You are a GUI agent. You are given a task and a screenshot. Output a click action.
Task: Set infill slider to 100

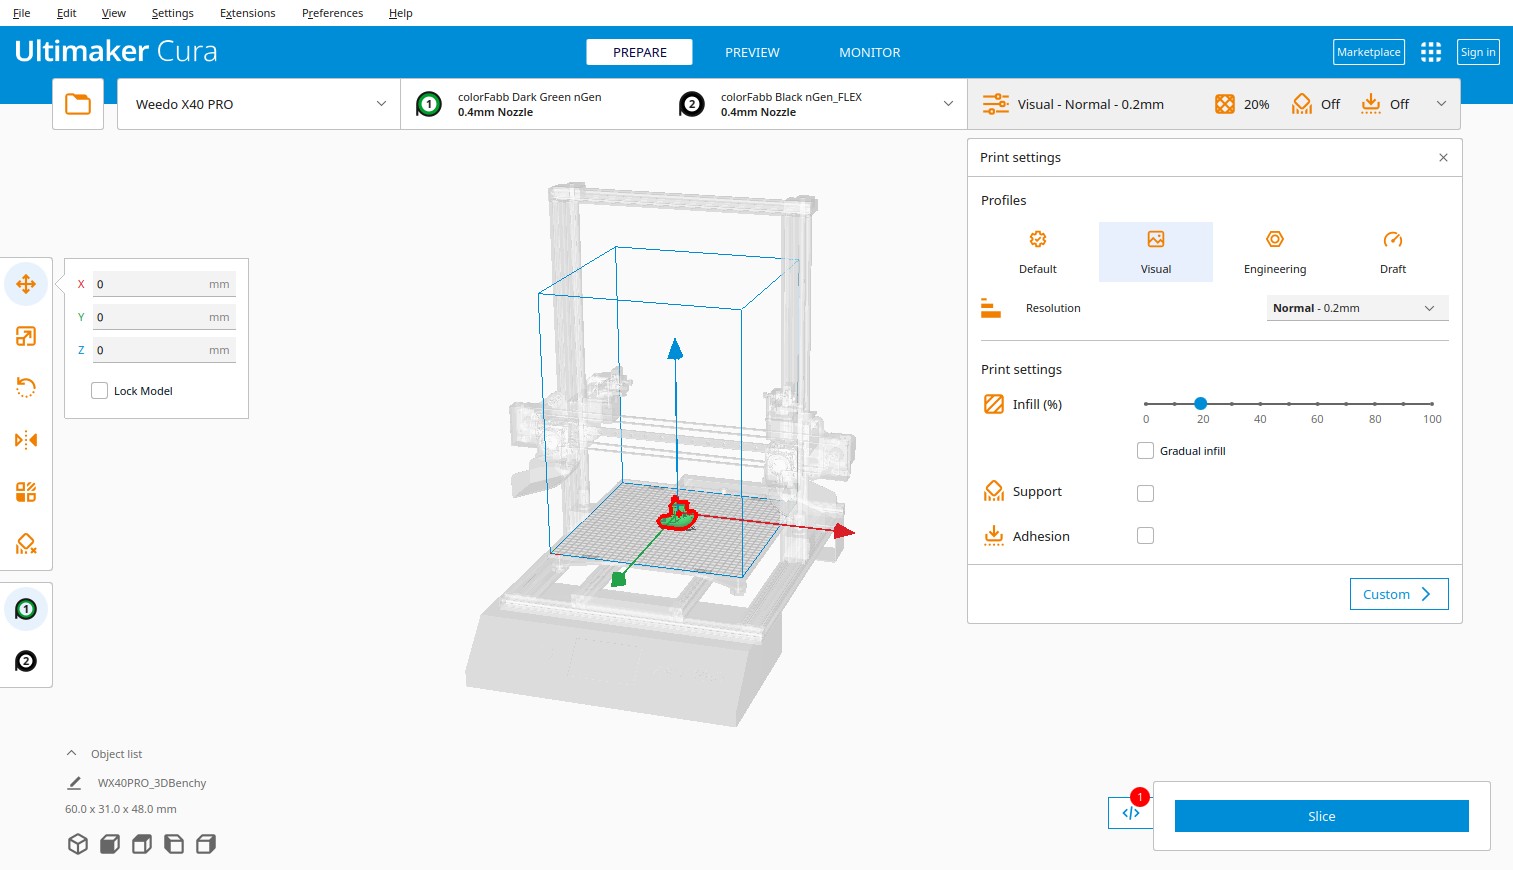click(x=1432, y=403)
